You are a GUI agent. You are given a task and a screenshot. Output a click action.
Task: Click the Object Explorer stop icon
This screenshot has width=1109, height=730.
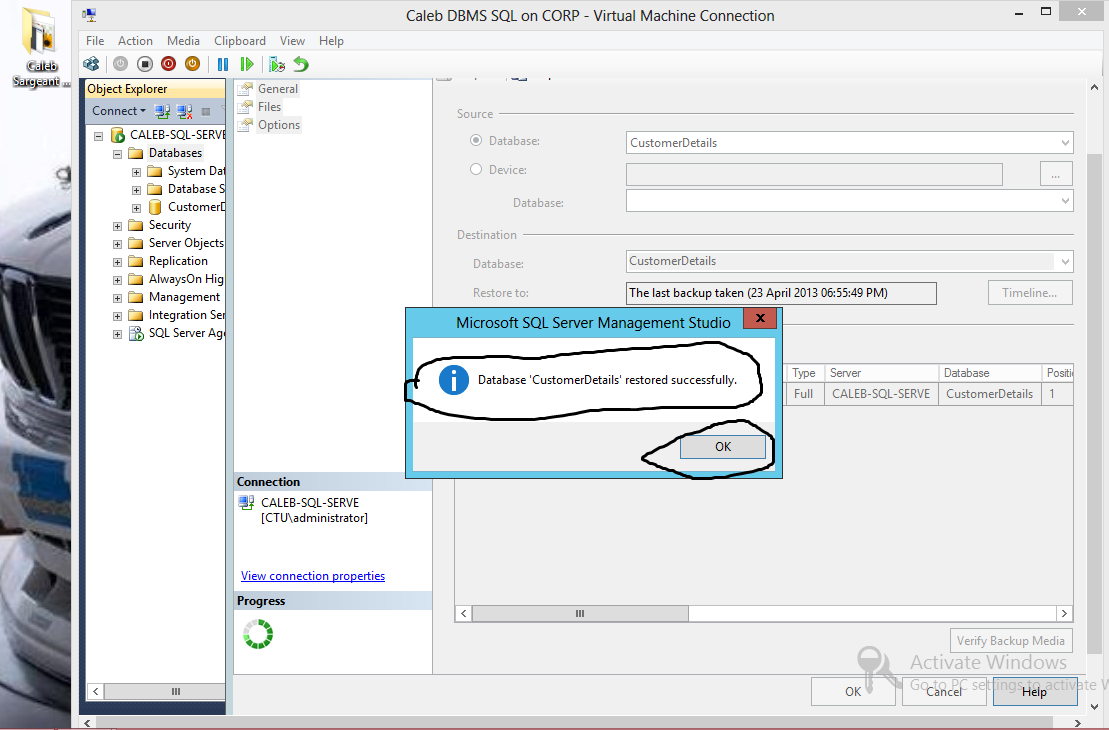click(x=206, y=112)
